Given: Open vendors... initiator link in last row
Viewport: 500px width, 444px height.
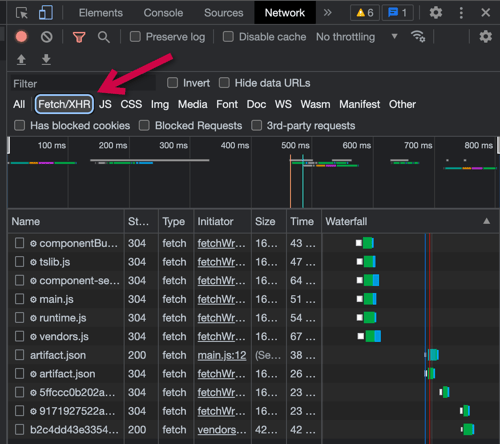Looking at the screenshot, I should click(222, 430).
